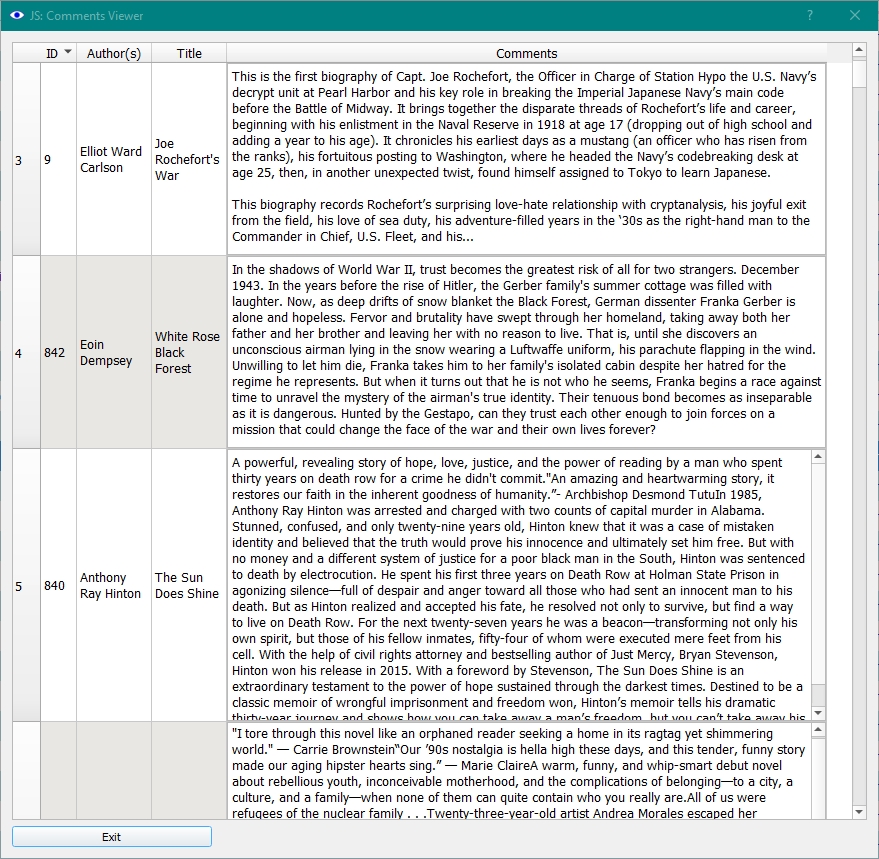Click the Comments column header
This screenshot has width=879, height=859.
(526, 53)
